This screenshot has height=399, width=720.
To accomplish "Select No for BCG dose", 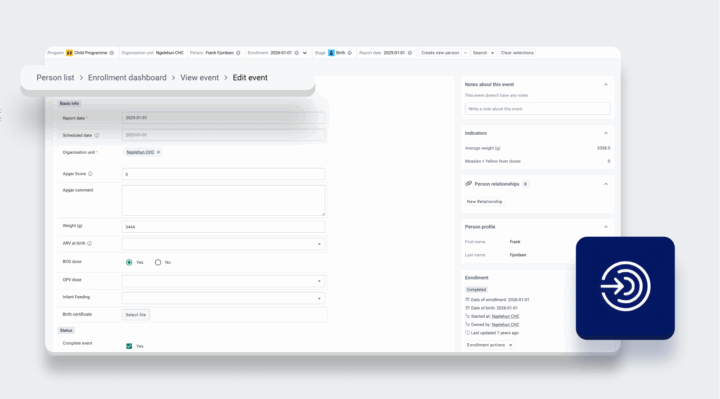I will [158, 262].
